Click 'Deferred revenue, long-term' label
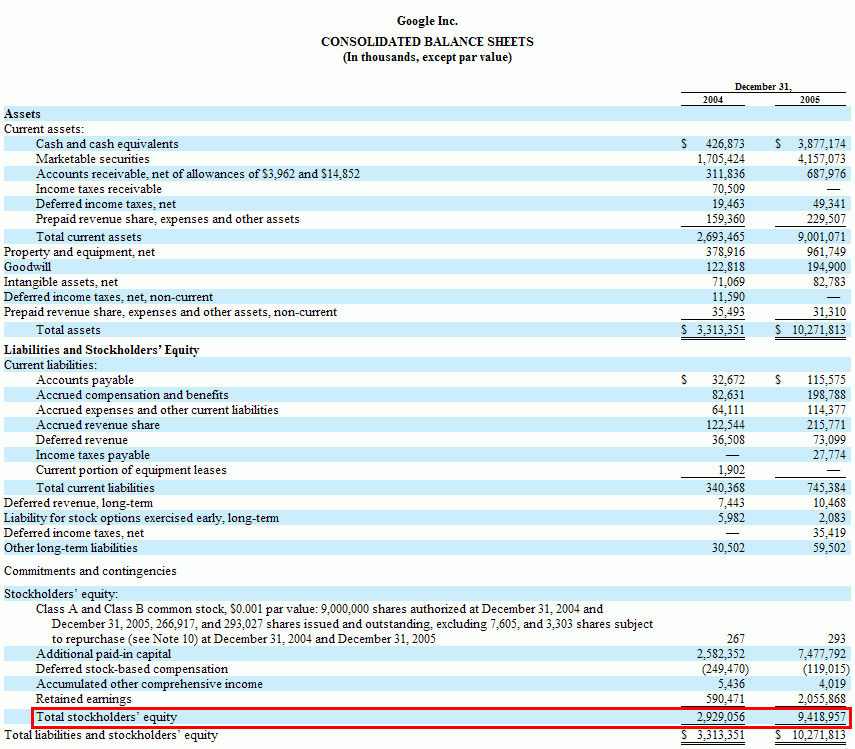The height and width of the screenshot is (749, 855). coord(78,503)
